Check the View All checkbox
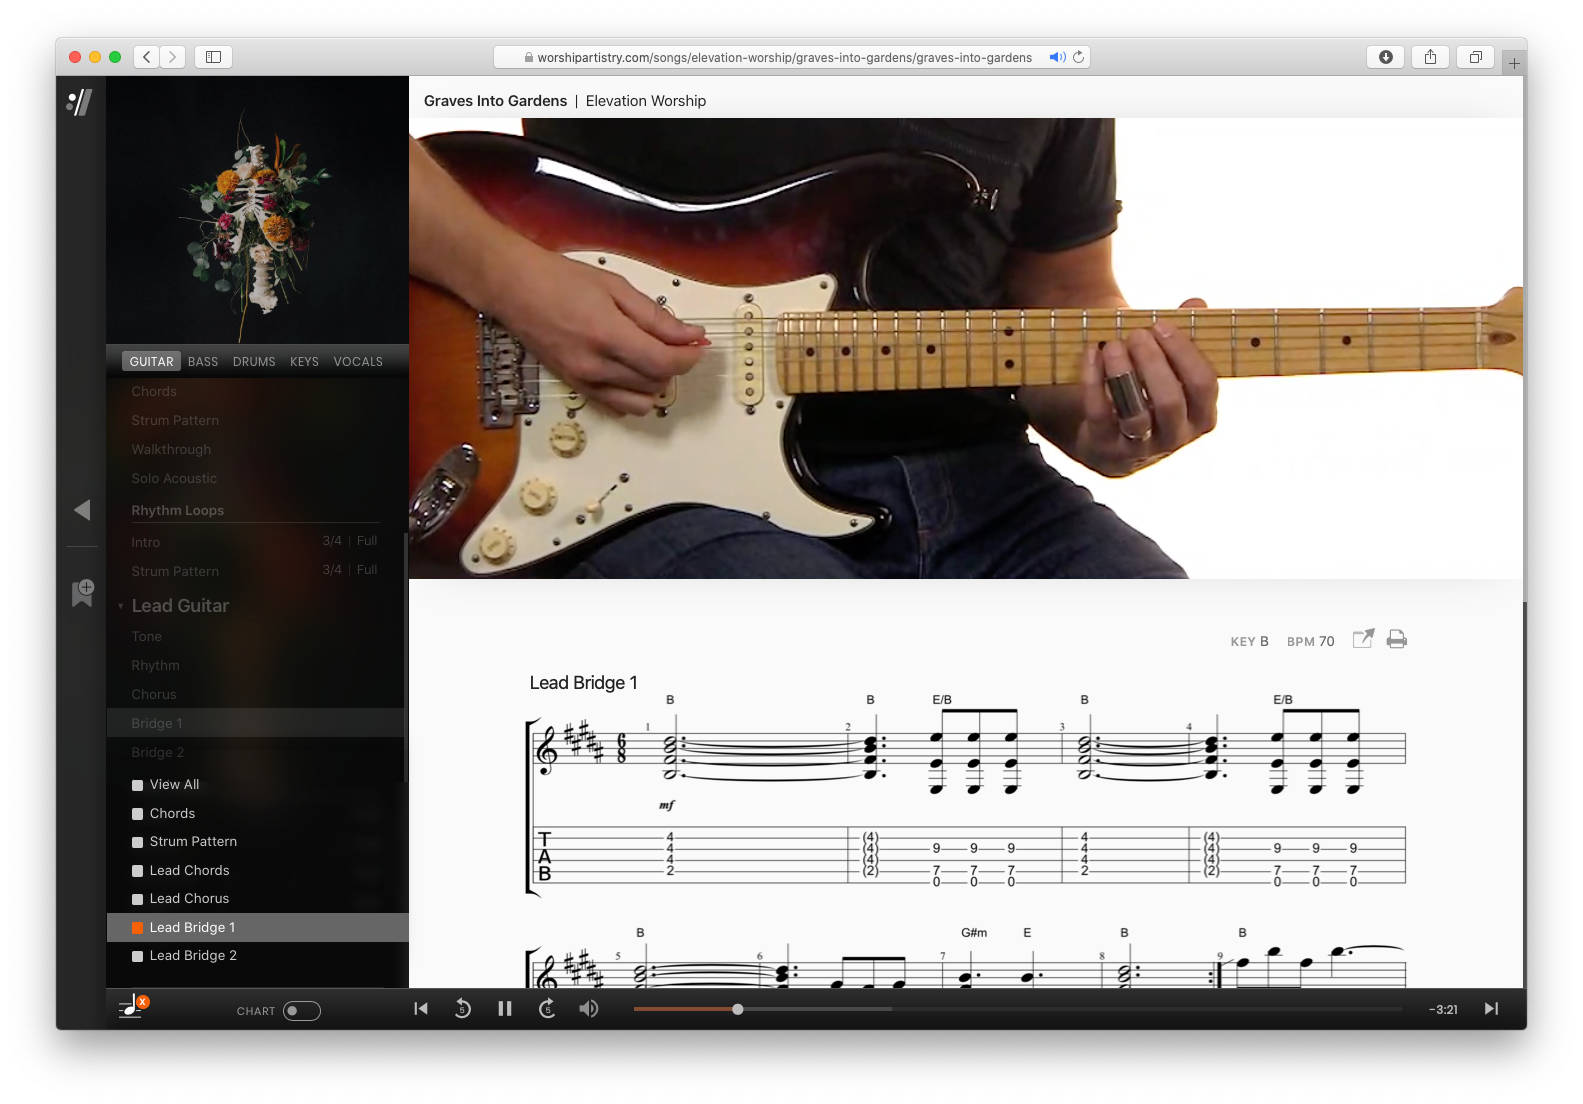Image resolution: width=1583 pixels, height=1104 pixels. (x=138, y=785)
